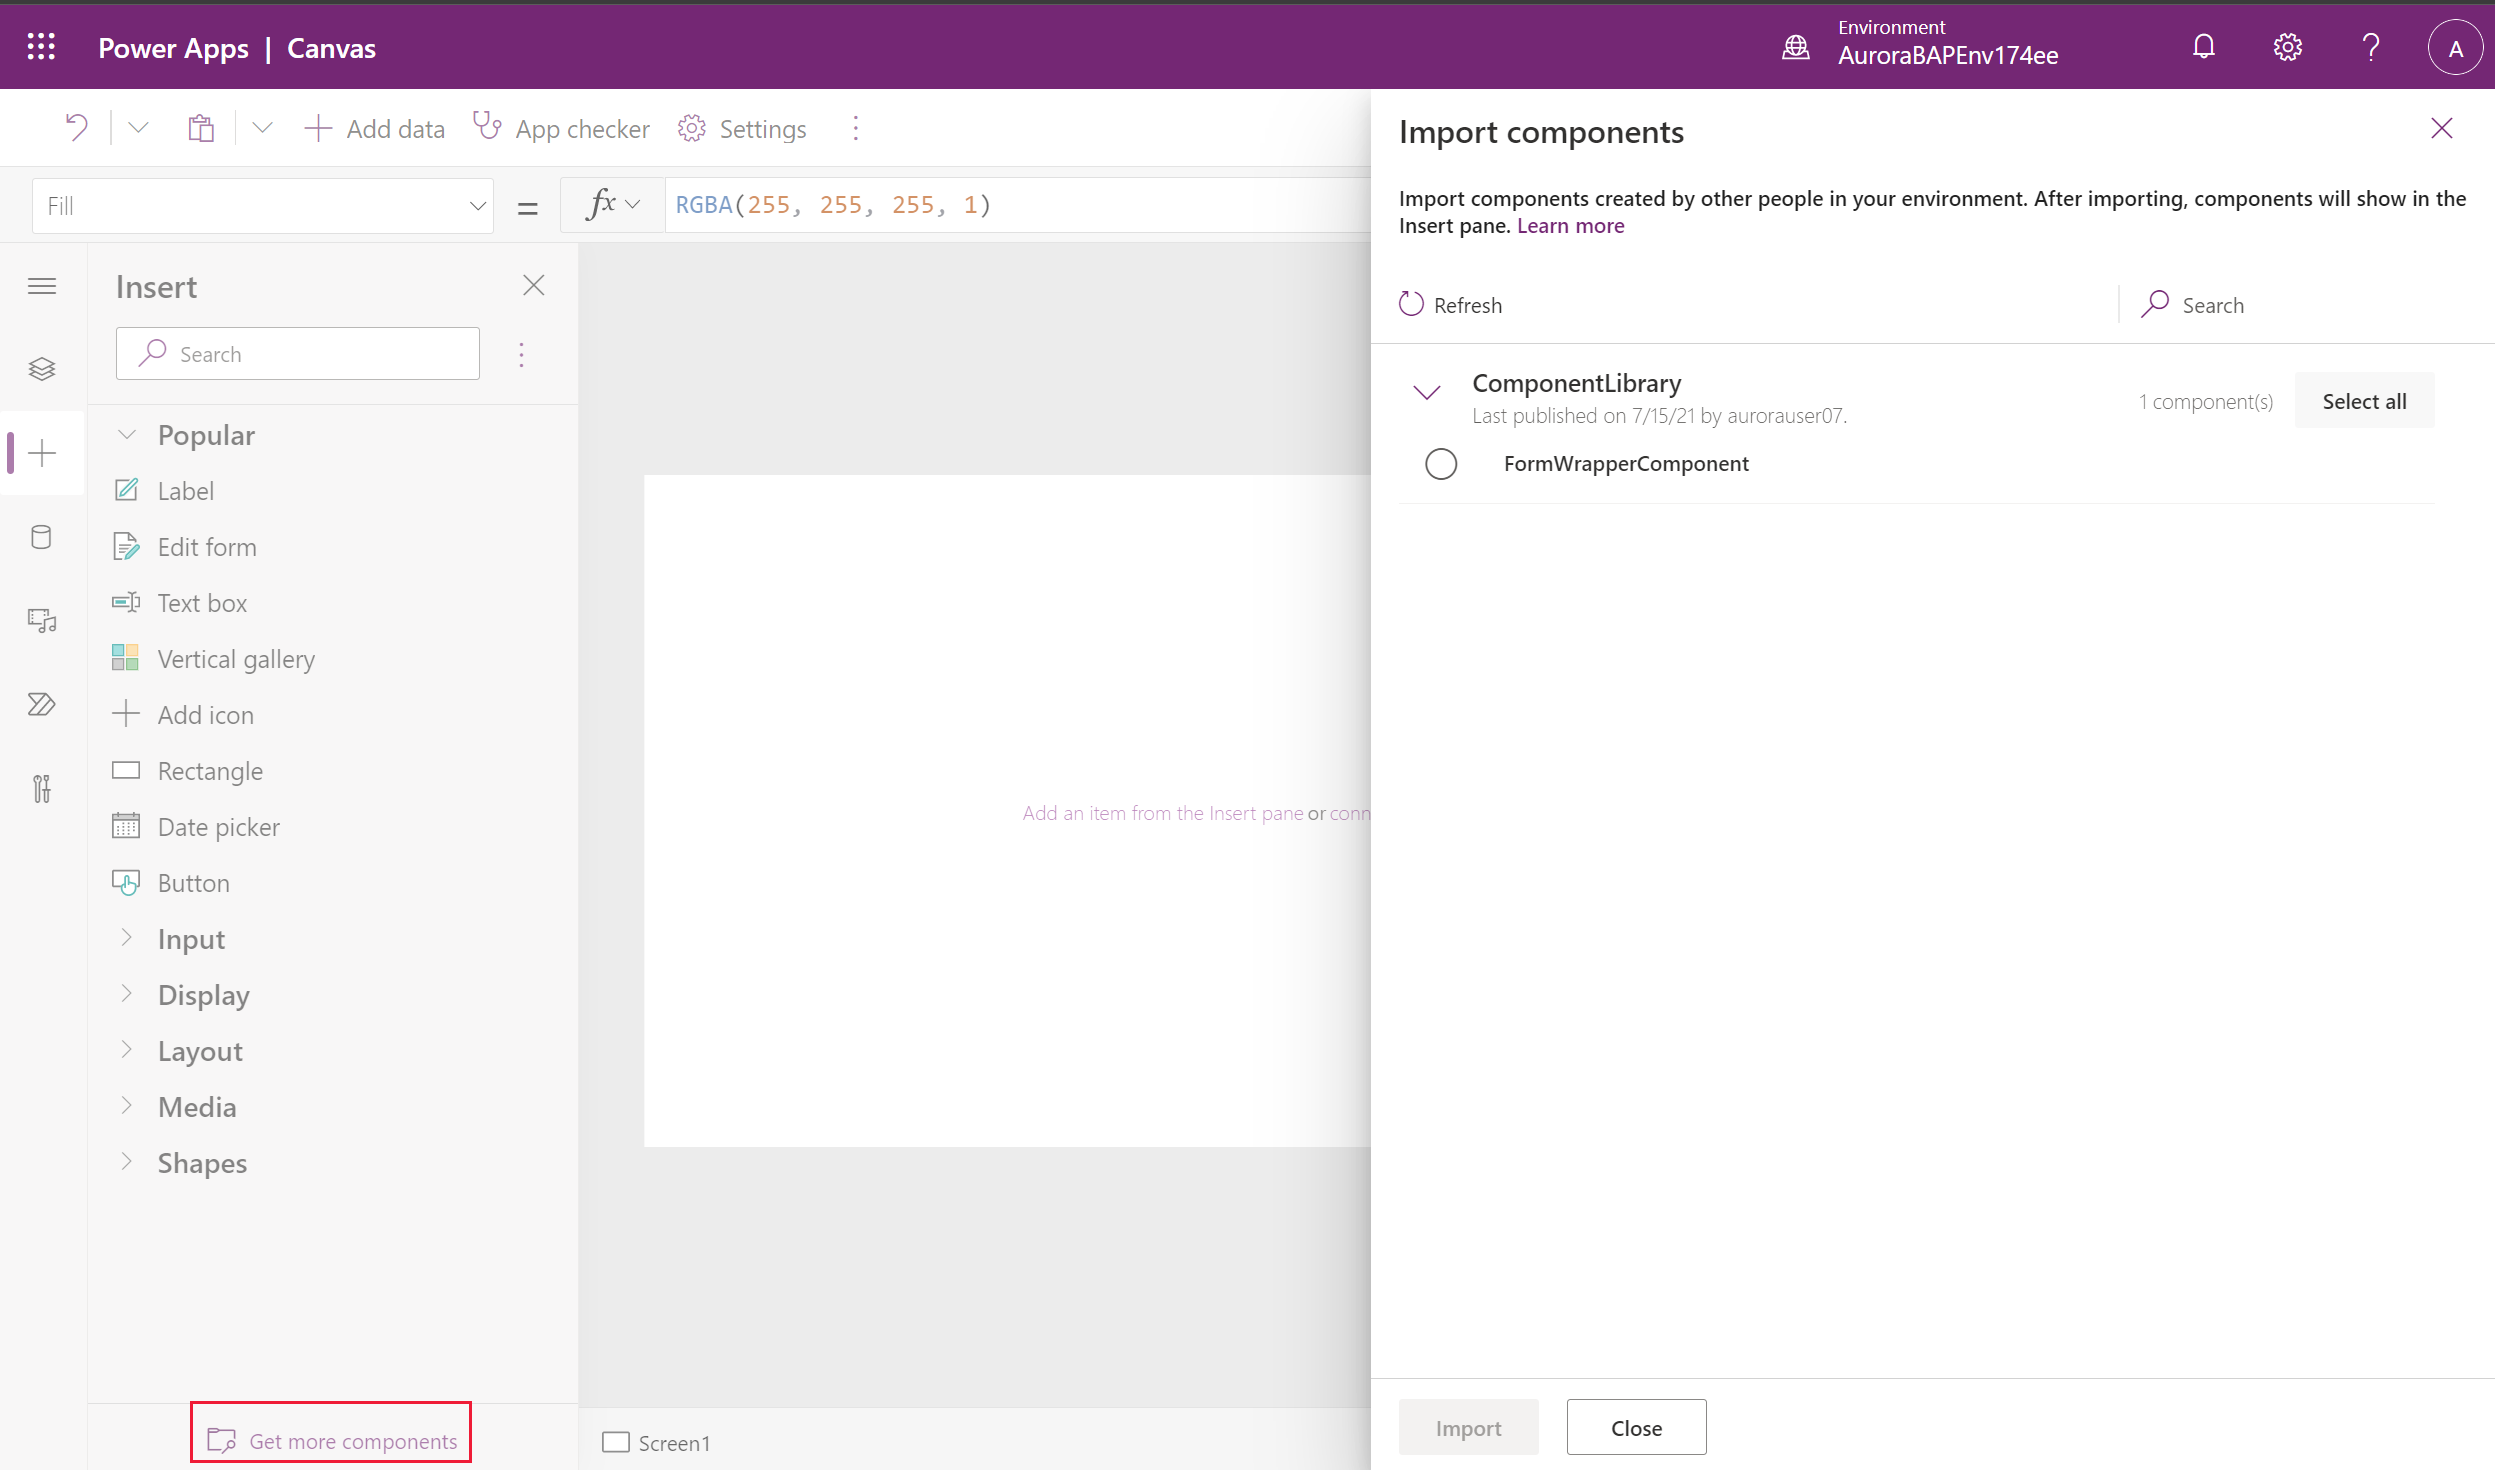Click Import button for selected component
Screen dimensions: 2495x1470
click(1468, 1426)
